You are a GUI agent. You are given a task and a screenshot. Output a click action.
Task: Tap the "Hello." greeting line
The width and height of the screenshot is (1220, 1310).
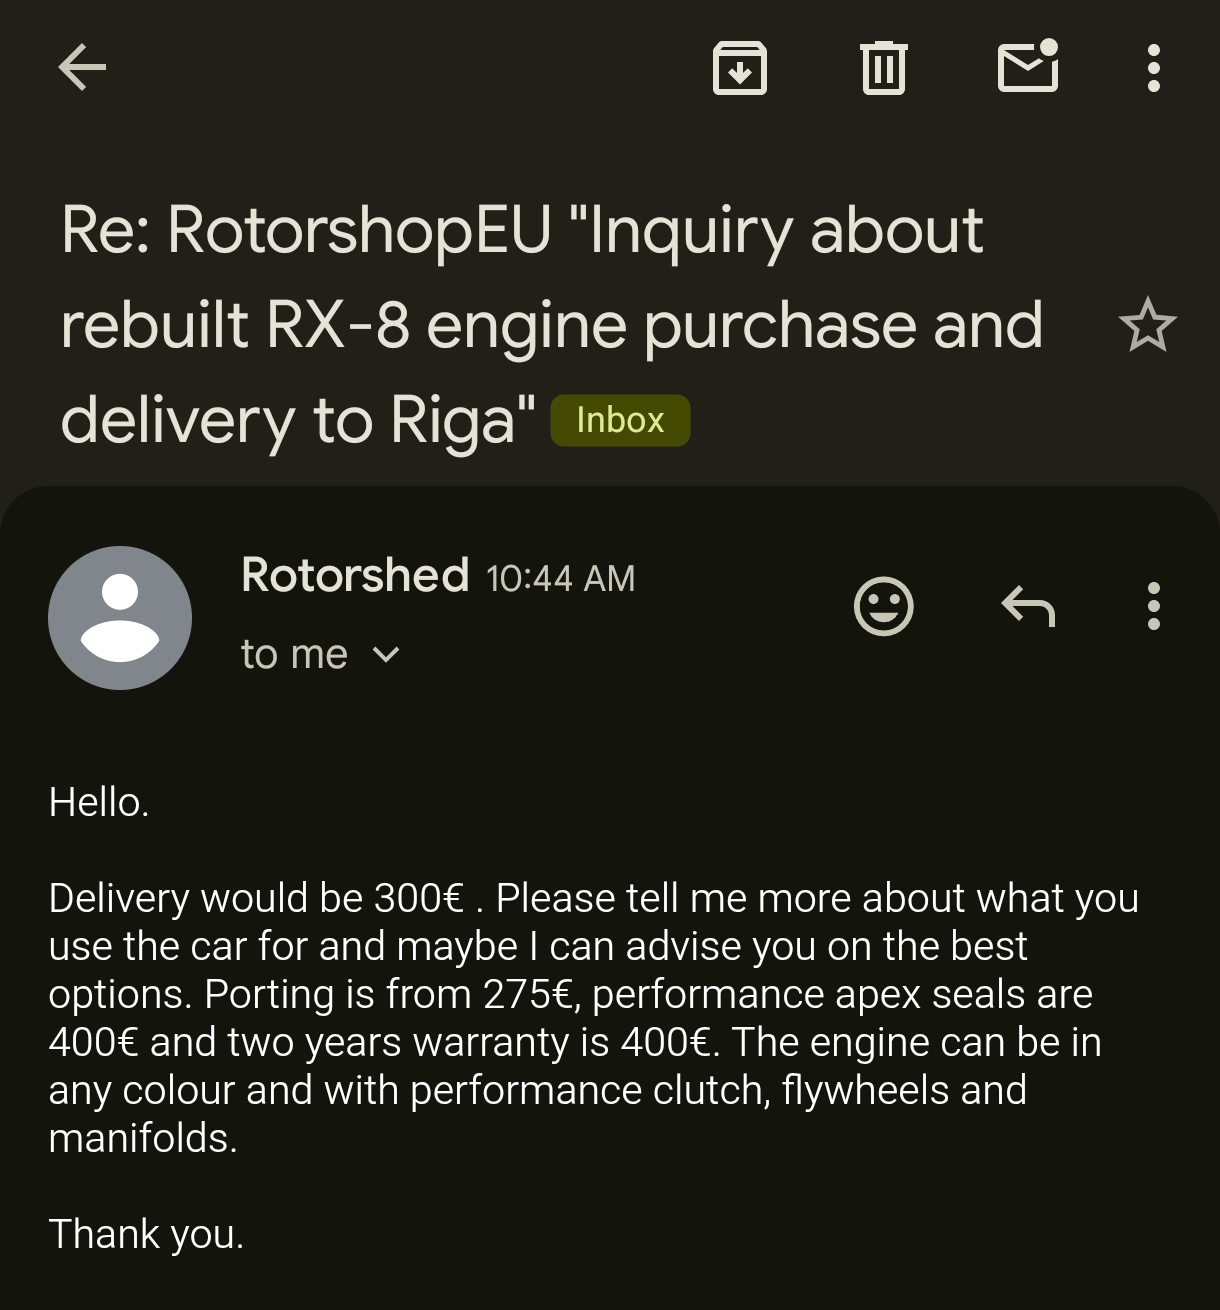(99, 802)
